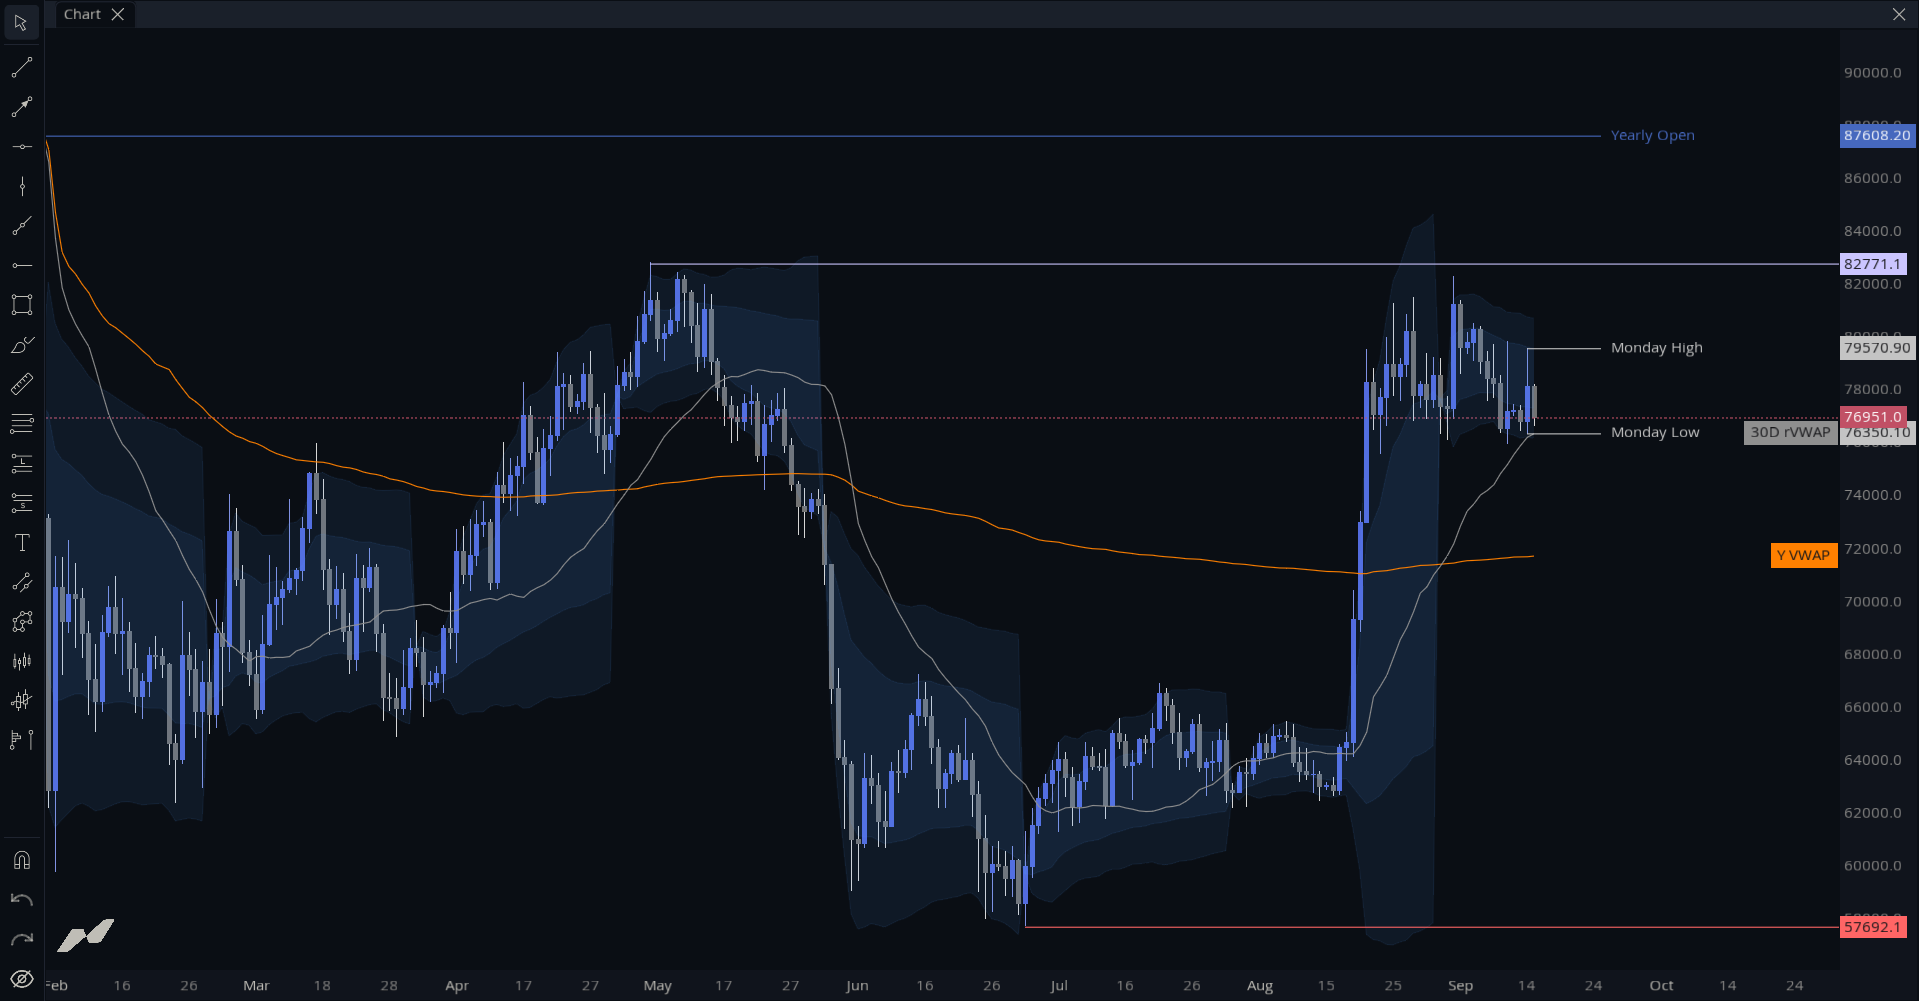Select the cursor pointer tool

tap(21, 22)
